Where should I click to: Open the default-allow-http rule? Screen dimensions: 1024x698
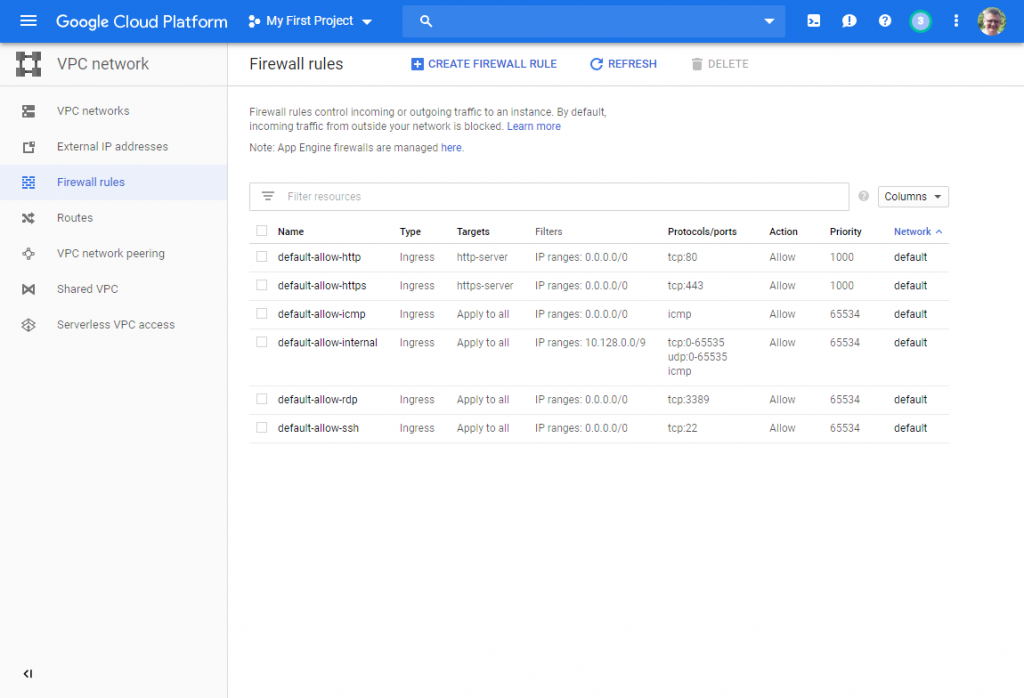click(319, 257)
